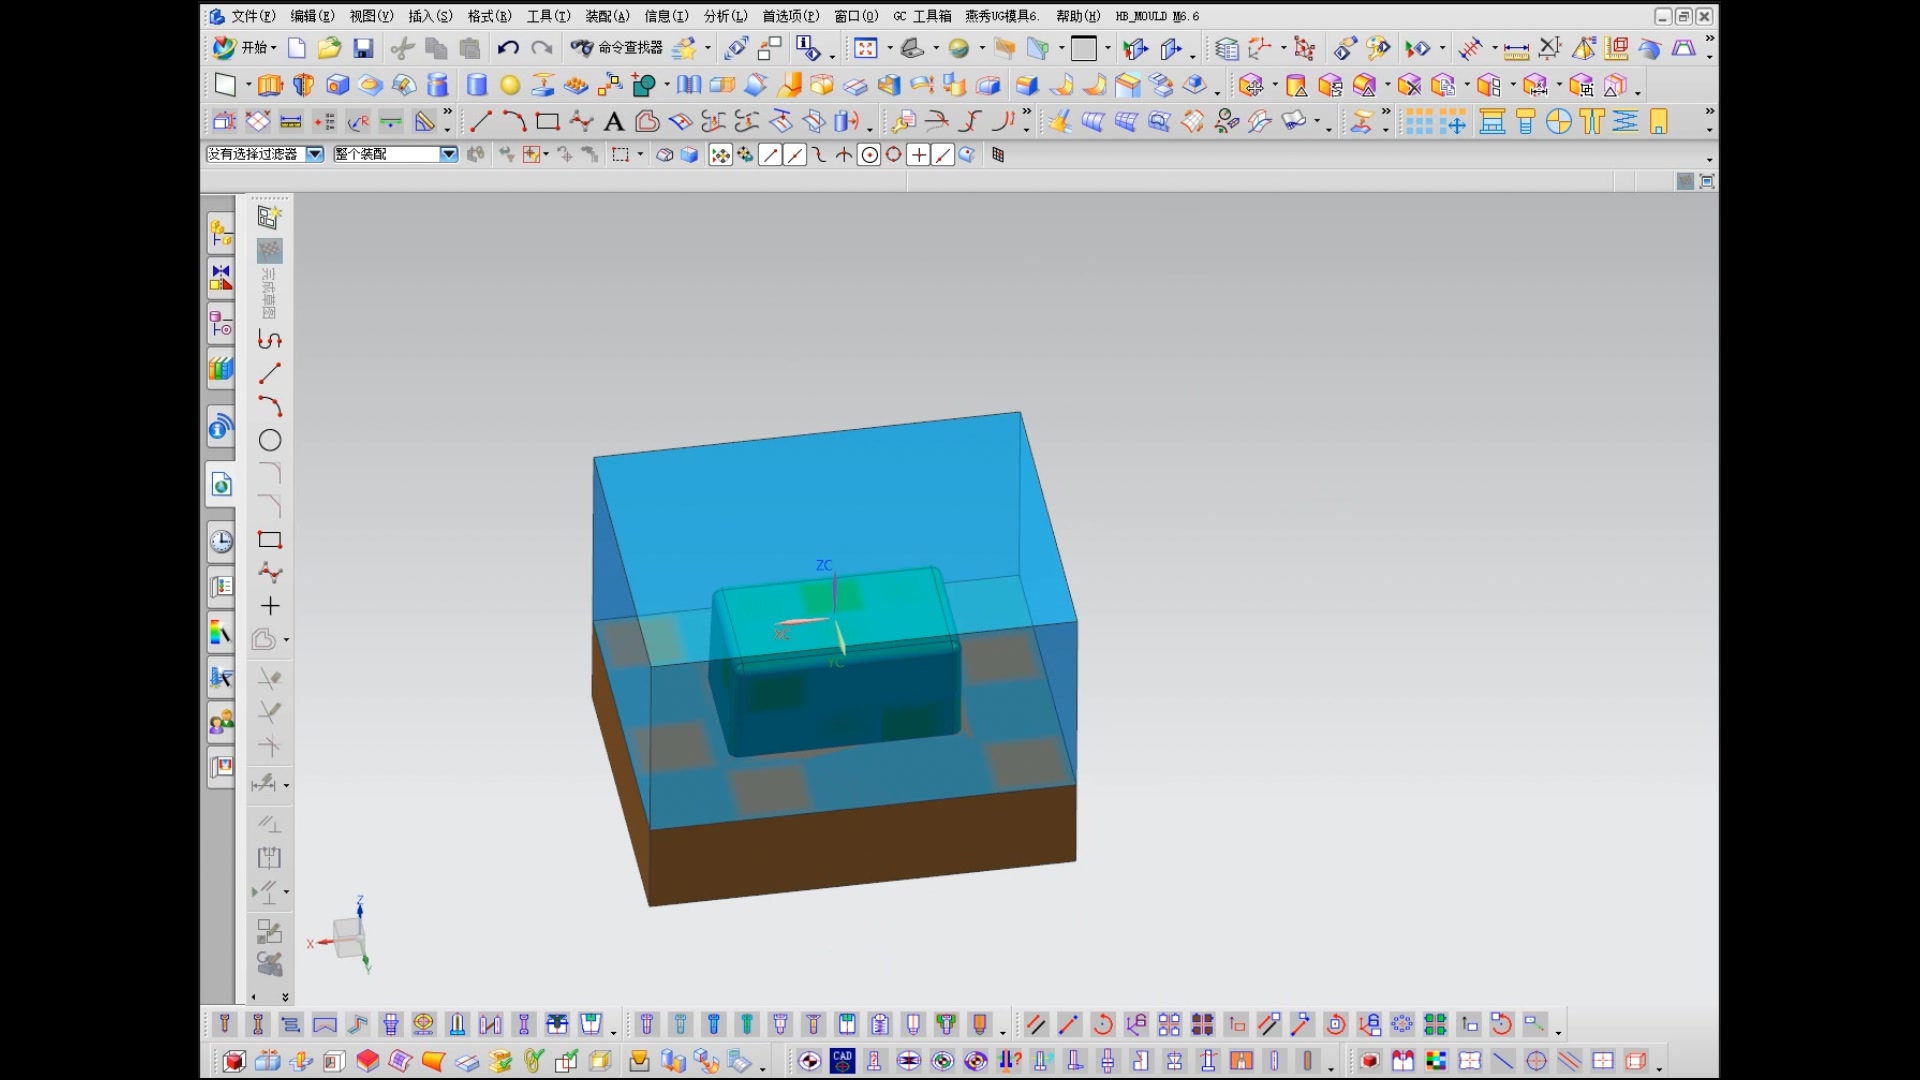The width and height of the screenshot is (1920, 1080).
Task: Open the '整个装配' selection scope dropdown
Action: (x=448, y=154)
